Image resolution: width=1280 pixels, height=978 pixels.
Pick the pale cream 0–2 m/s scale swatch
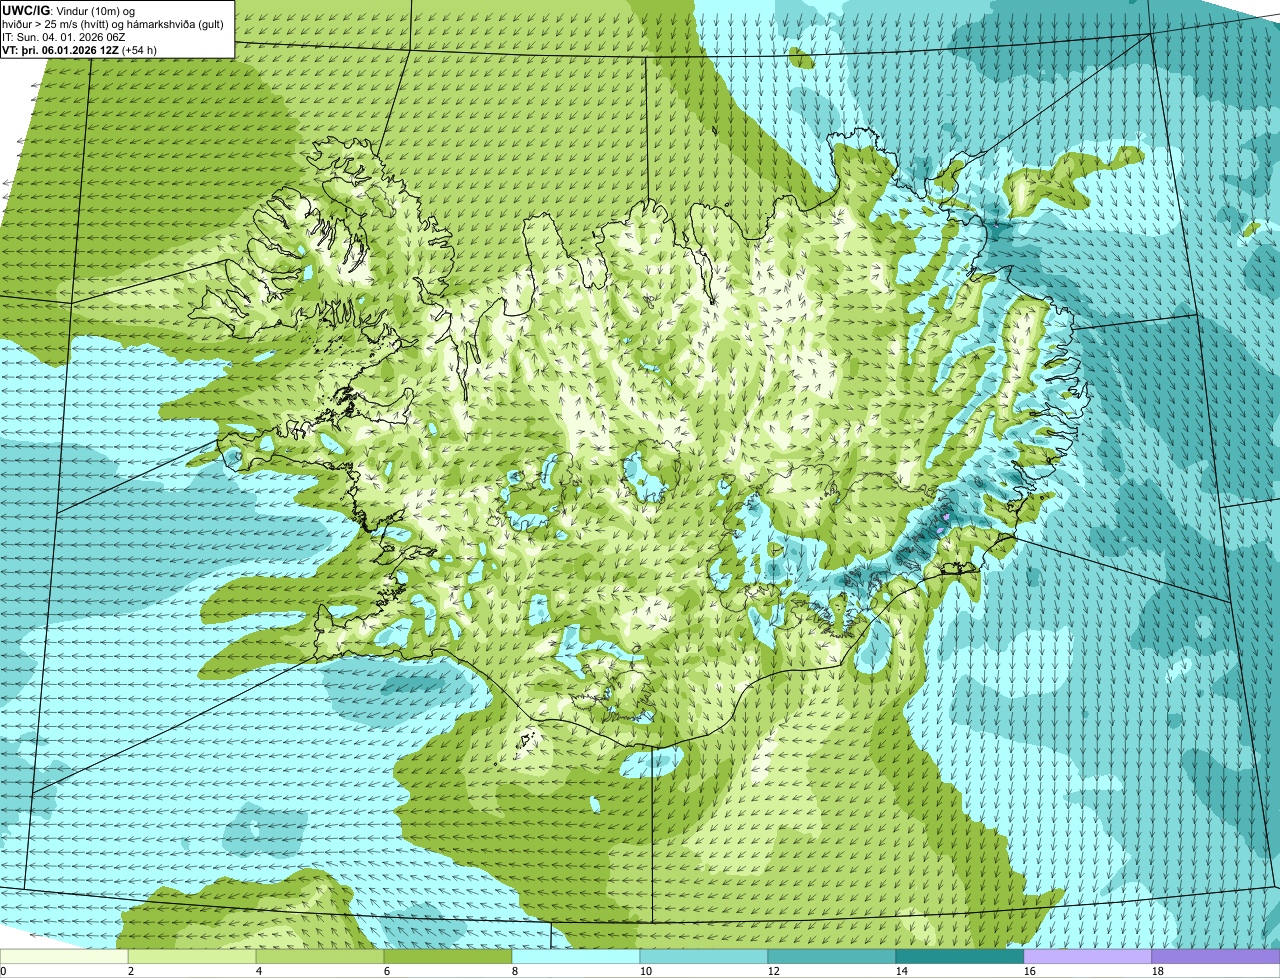pyautogui.click(x=64, y=956)
